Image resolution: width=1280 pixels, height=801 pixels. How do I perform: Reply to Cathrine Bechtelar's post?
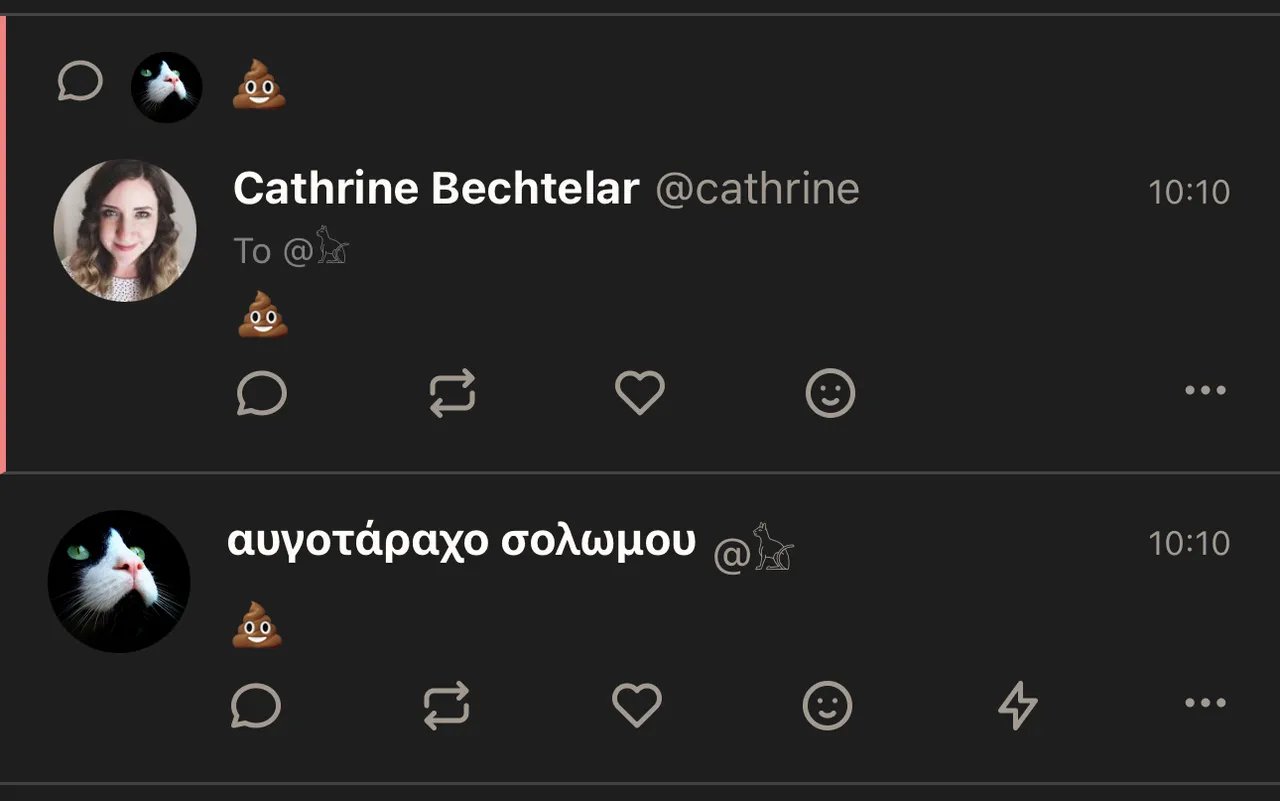point(262,393)
